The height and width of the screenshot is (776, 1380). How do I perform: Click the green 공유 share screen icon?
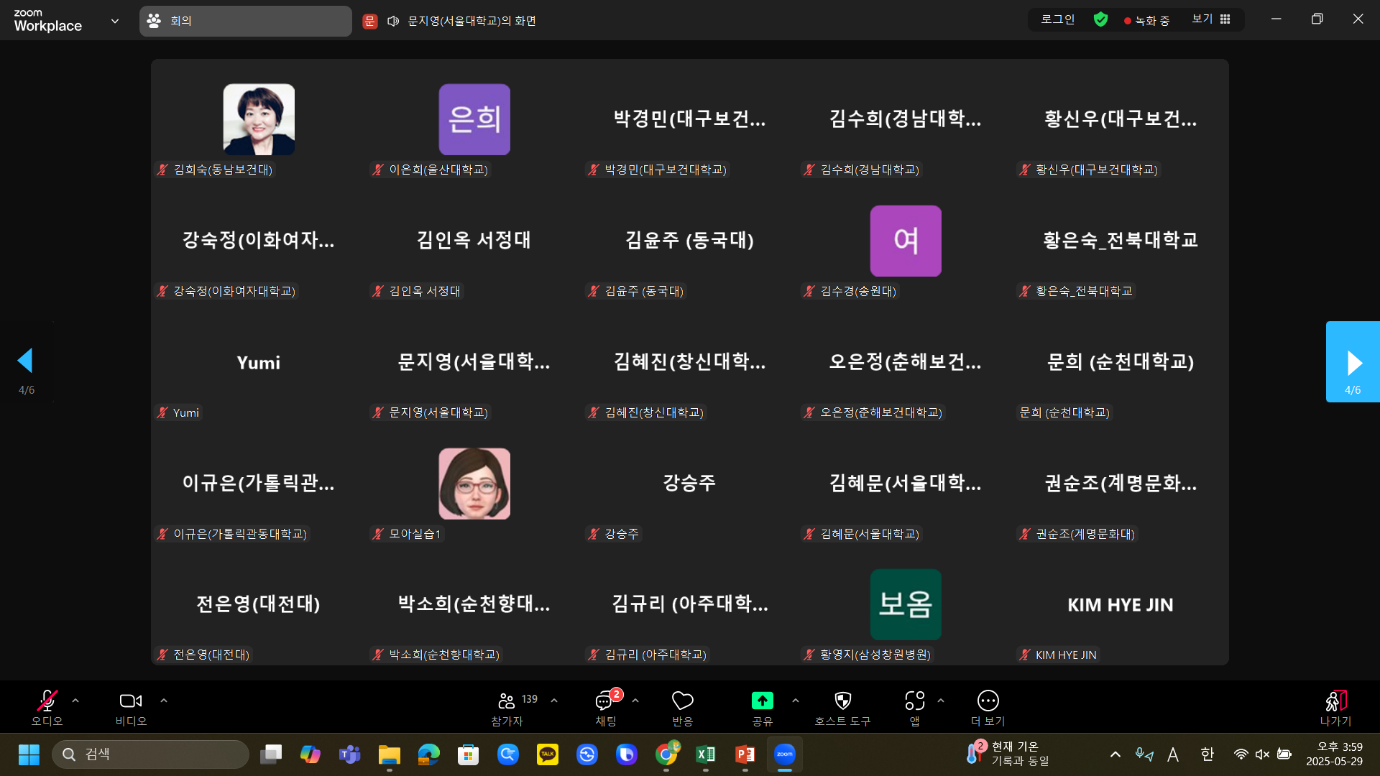(x=762, y=701)
